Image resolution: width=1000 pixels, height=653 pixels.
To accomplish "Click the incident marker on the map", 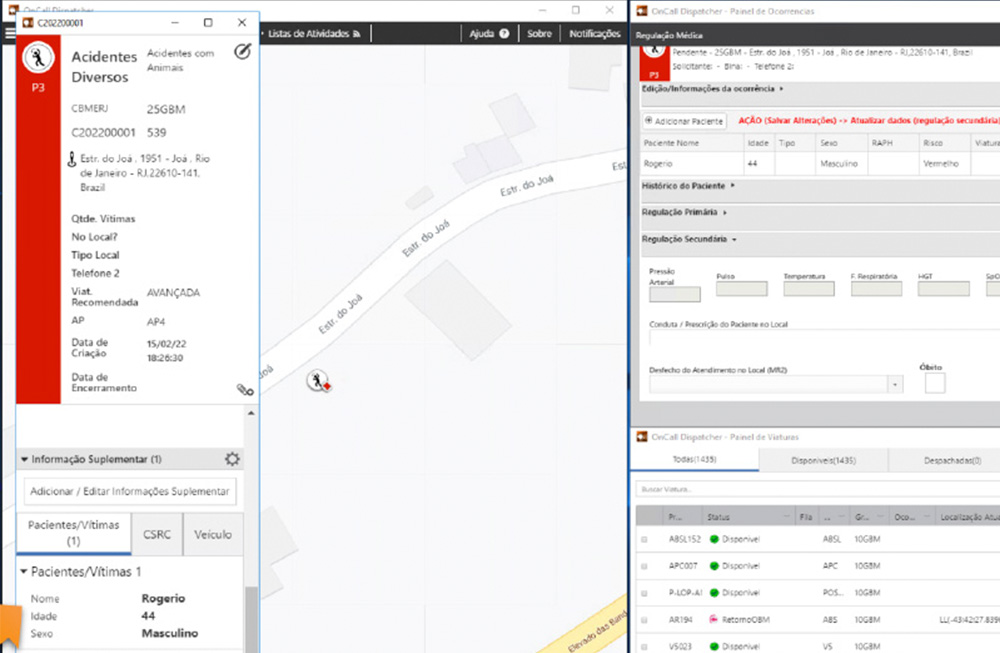I will (x=318, y=381).
